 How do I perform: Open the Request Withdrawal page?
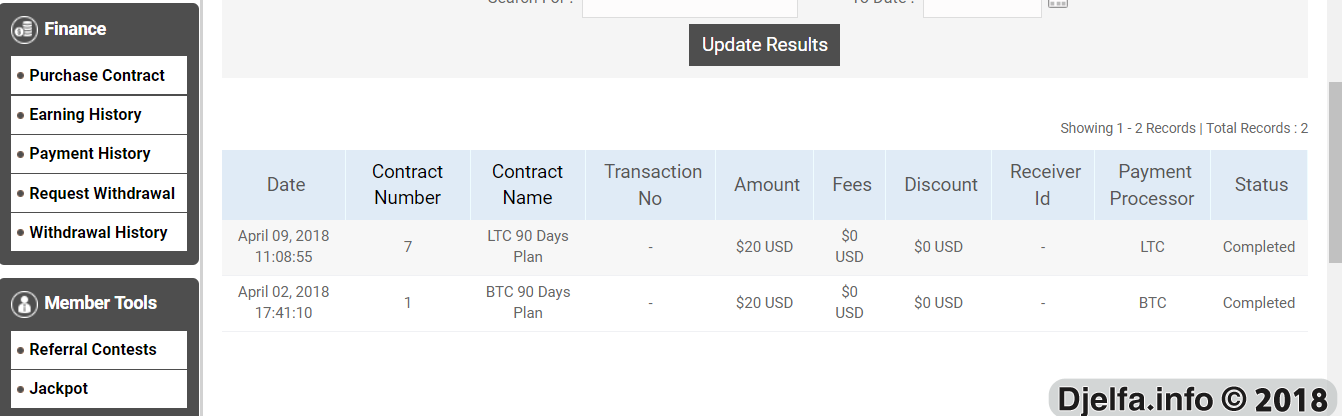pos(99,193)
